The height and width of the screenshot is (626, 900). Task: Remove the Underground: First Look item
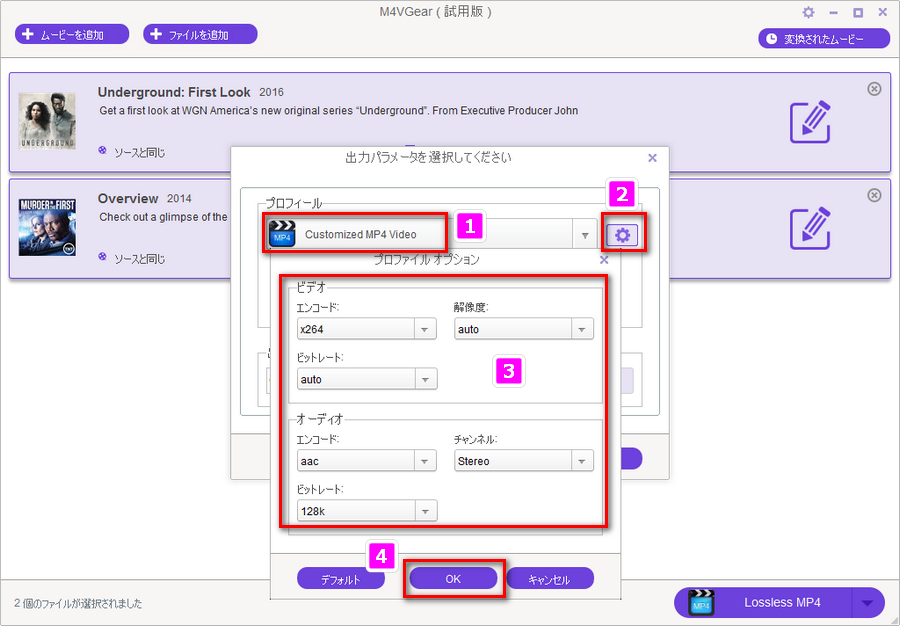click(874, 88)
